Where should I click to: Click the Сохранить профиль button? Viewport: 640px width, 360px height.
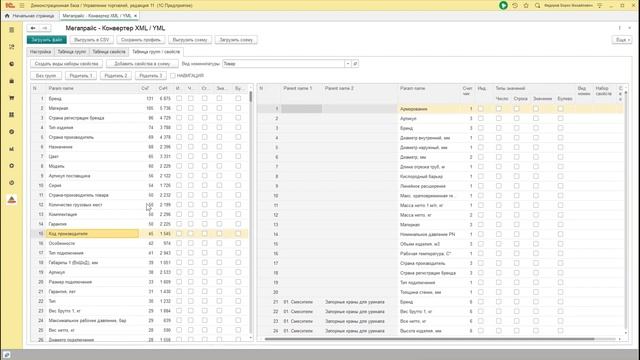141,40
